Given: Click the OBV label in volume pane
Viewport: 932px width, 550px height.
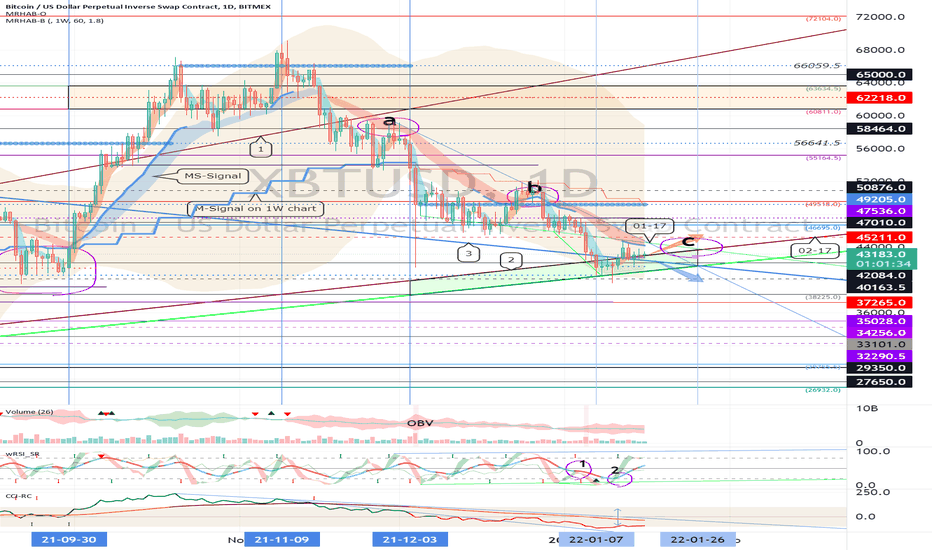Looking at the screenshot, I should [420, 423].
